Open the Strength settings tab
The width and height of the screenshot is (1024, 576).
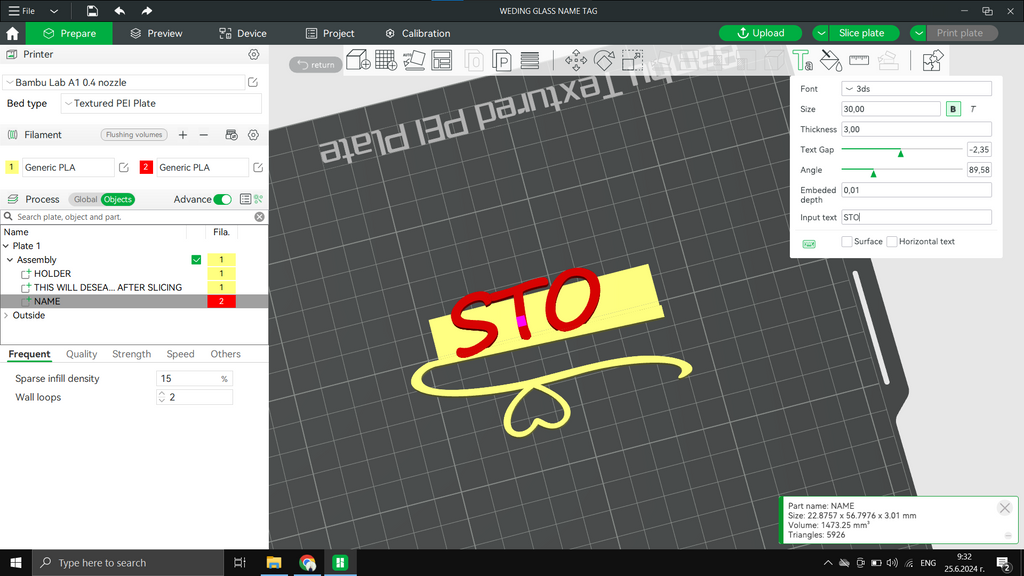click(131, 354)
